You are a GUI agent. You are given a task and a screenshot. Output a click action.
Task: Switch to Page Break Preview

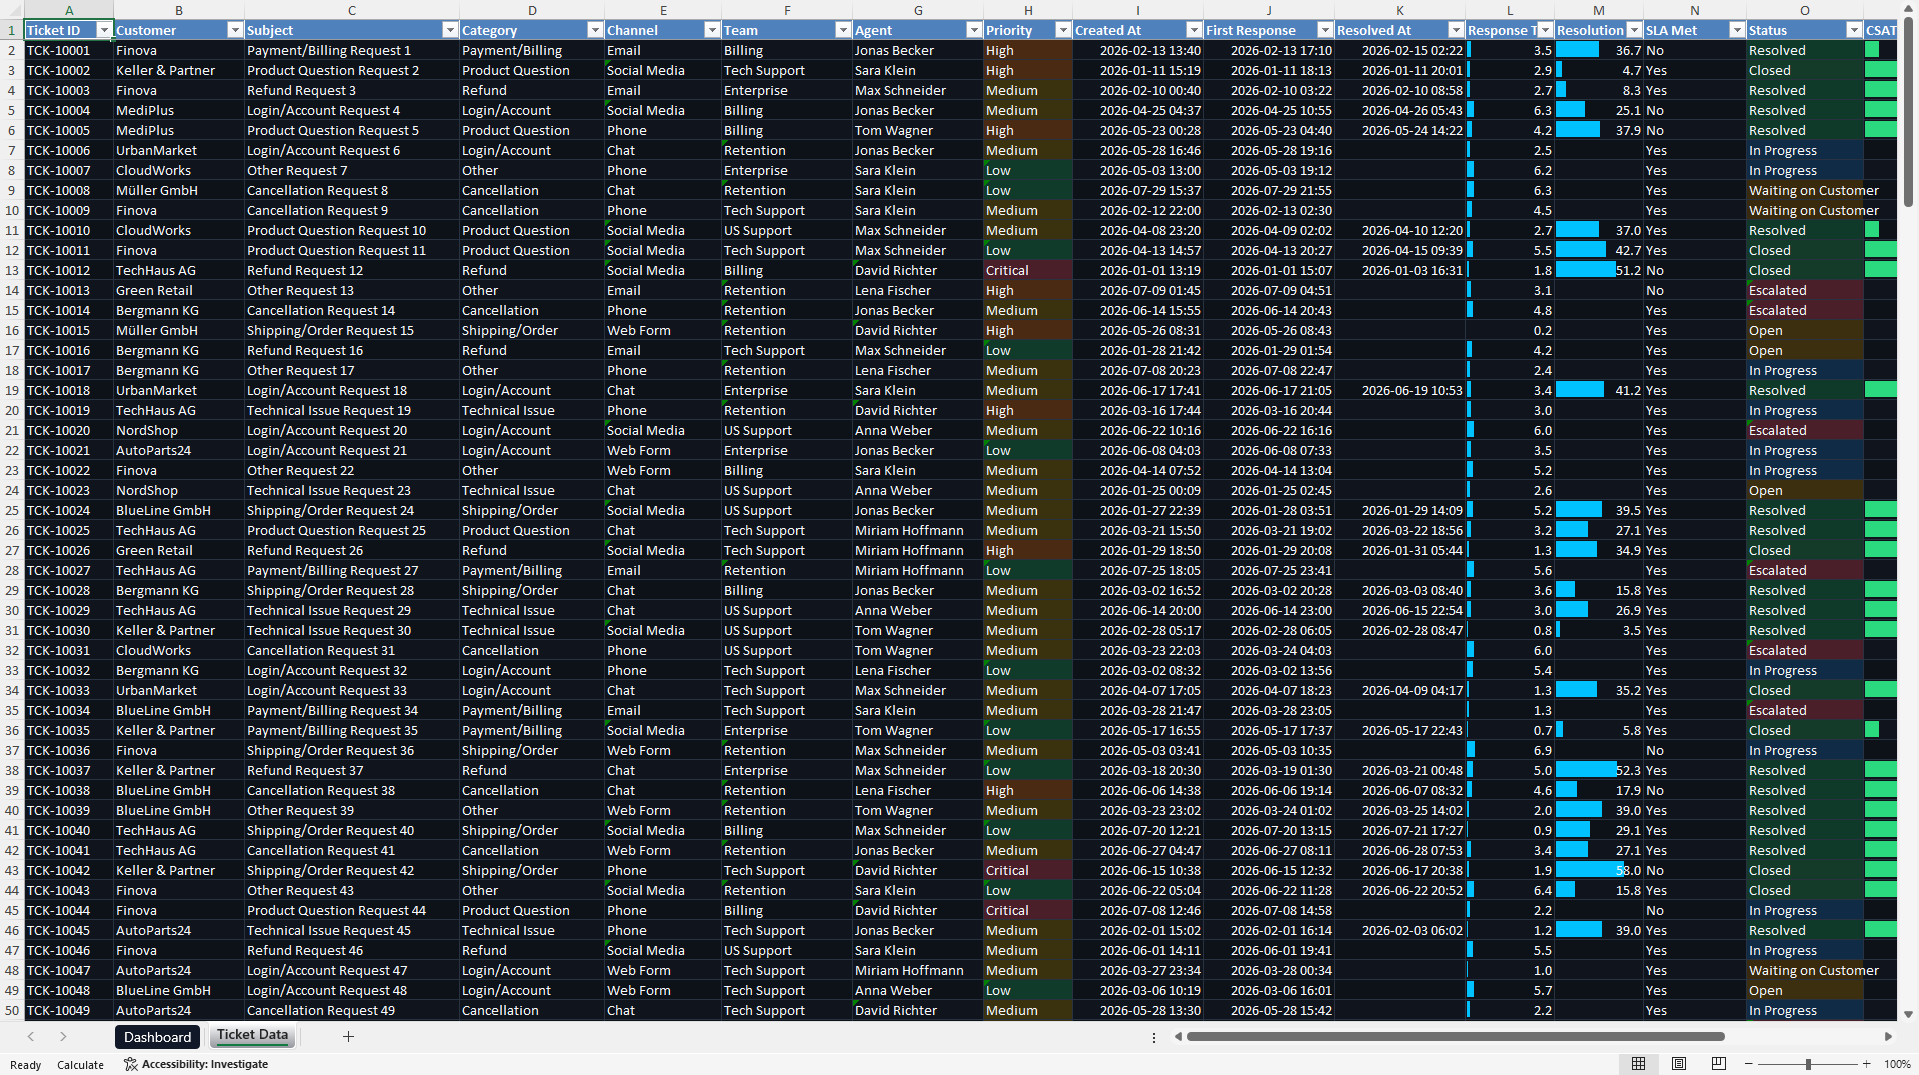pyautogui.click(x=1719, y=1064)
